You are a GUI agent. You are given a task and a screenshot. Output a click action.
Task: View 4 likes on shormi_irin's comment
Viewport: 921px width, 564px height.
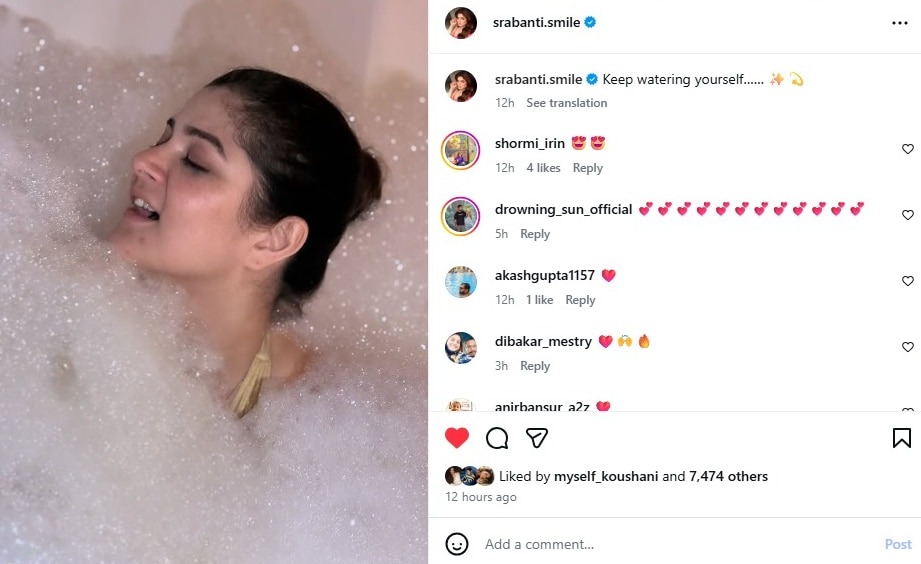(543, 168)
